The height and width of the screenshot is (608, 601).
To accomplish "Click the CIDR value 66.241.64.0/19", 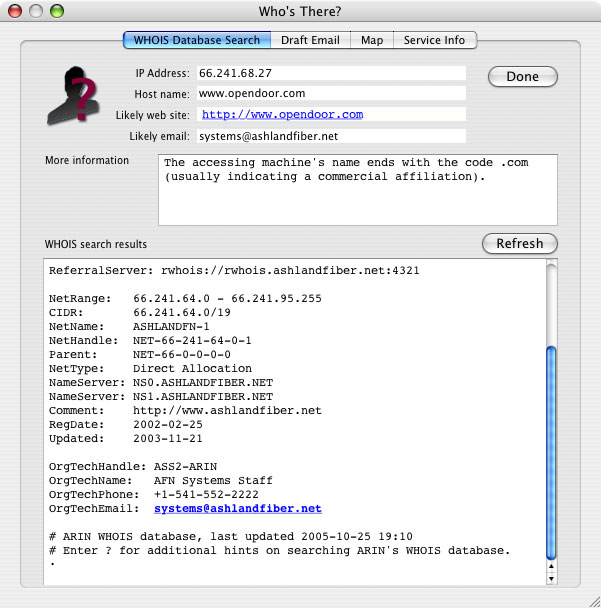I will [x=182, y=312].
